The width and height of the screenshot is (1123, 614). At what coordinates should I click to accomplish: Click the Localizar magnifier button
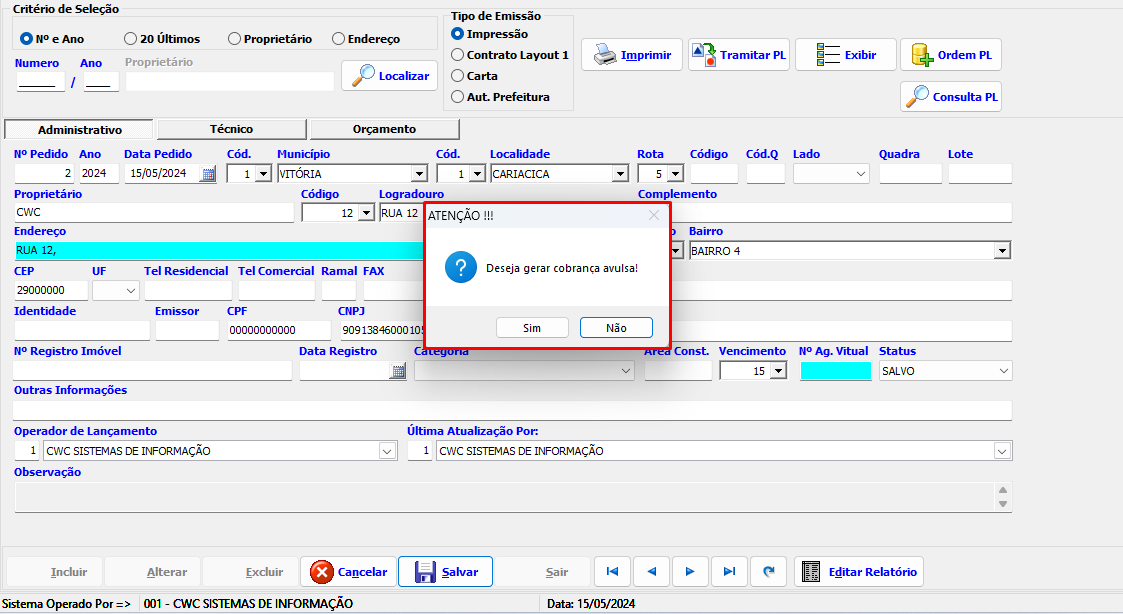tap(390, 76)
